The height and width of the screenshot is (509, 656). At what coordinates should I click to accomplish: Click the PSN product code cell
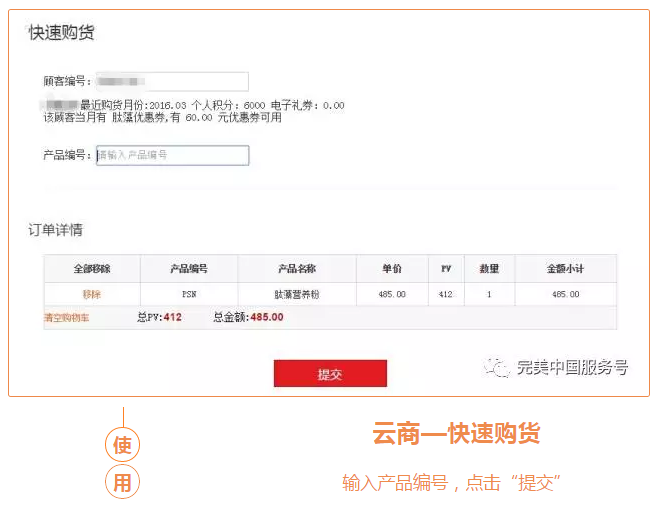(189, 294)
